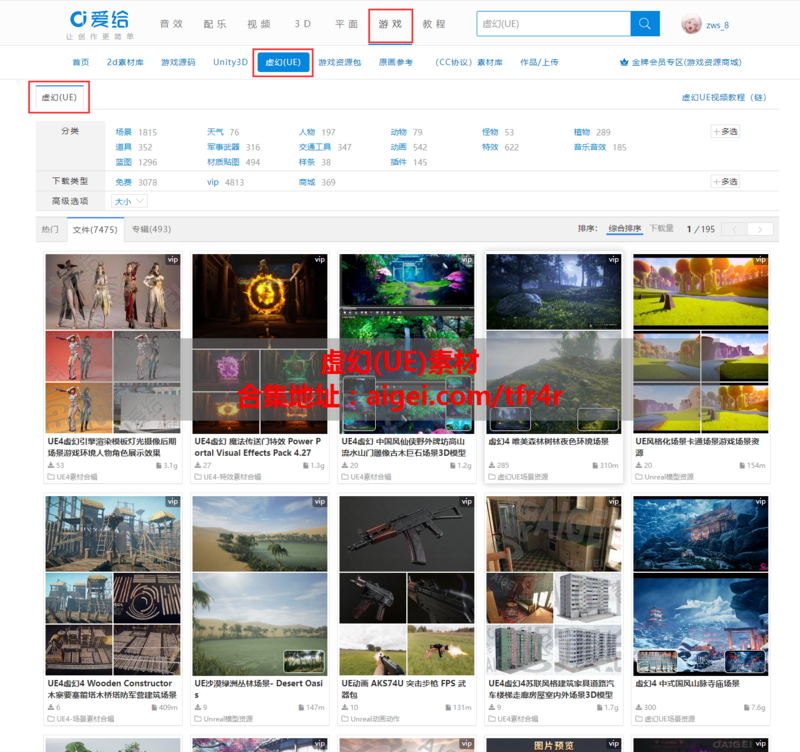The width and height of the screenshot is (800, 752).
Task: Open the 游戏 top menu
Action: [x=390, y=24]
